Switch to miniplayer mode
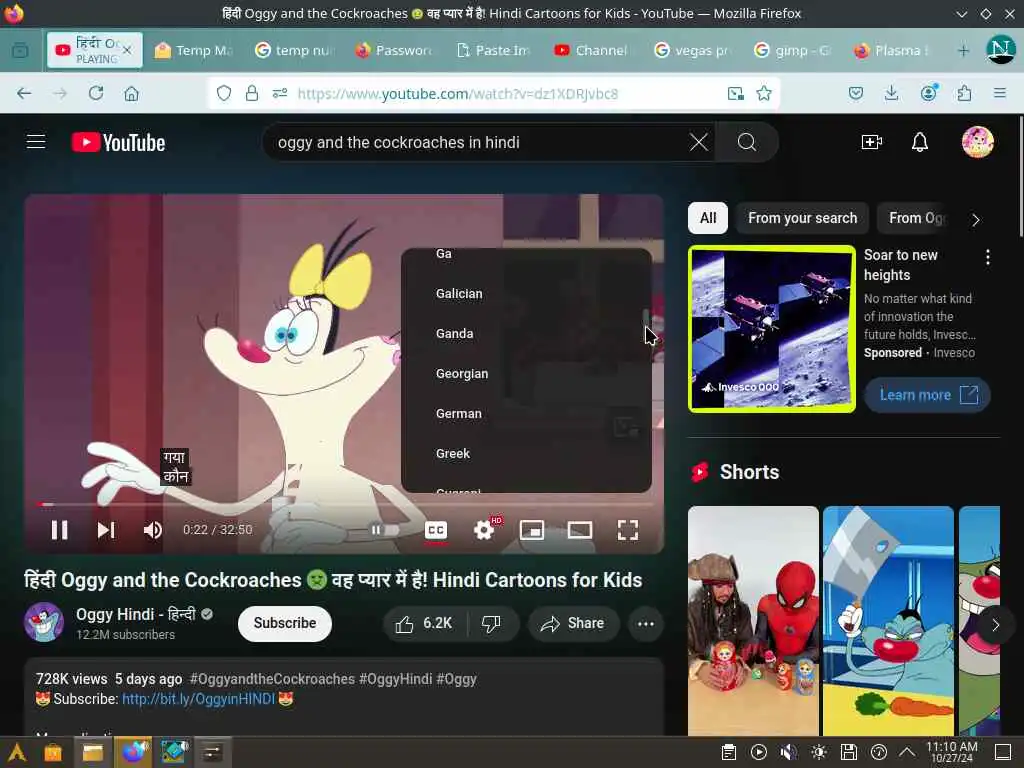Viewport: 1024px width, 768px height. click(532, 530)
